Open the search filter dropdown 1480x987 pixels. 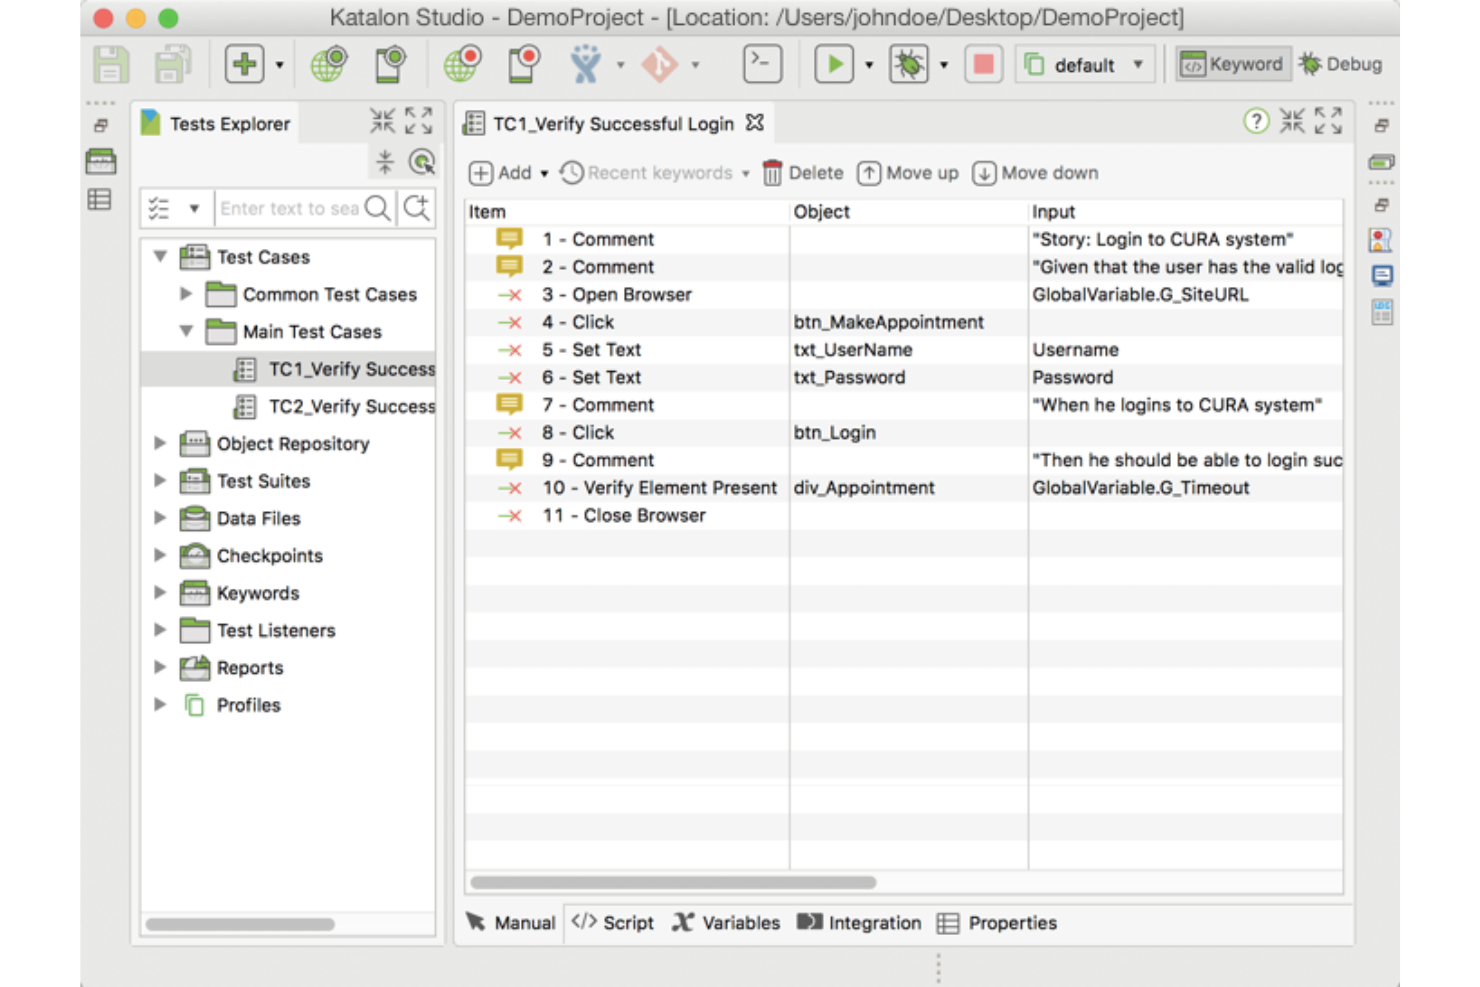(x=194, y=208)
